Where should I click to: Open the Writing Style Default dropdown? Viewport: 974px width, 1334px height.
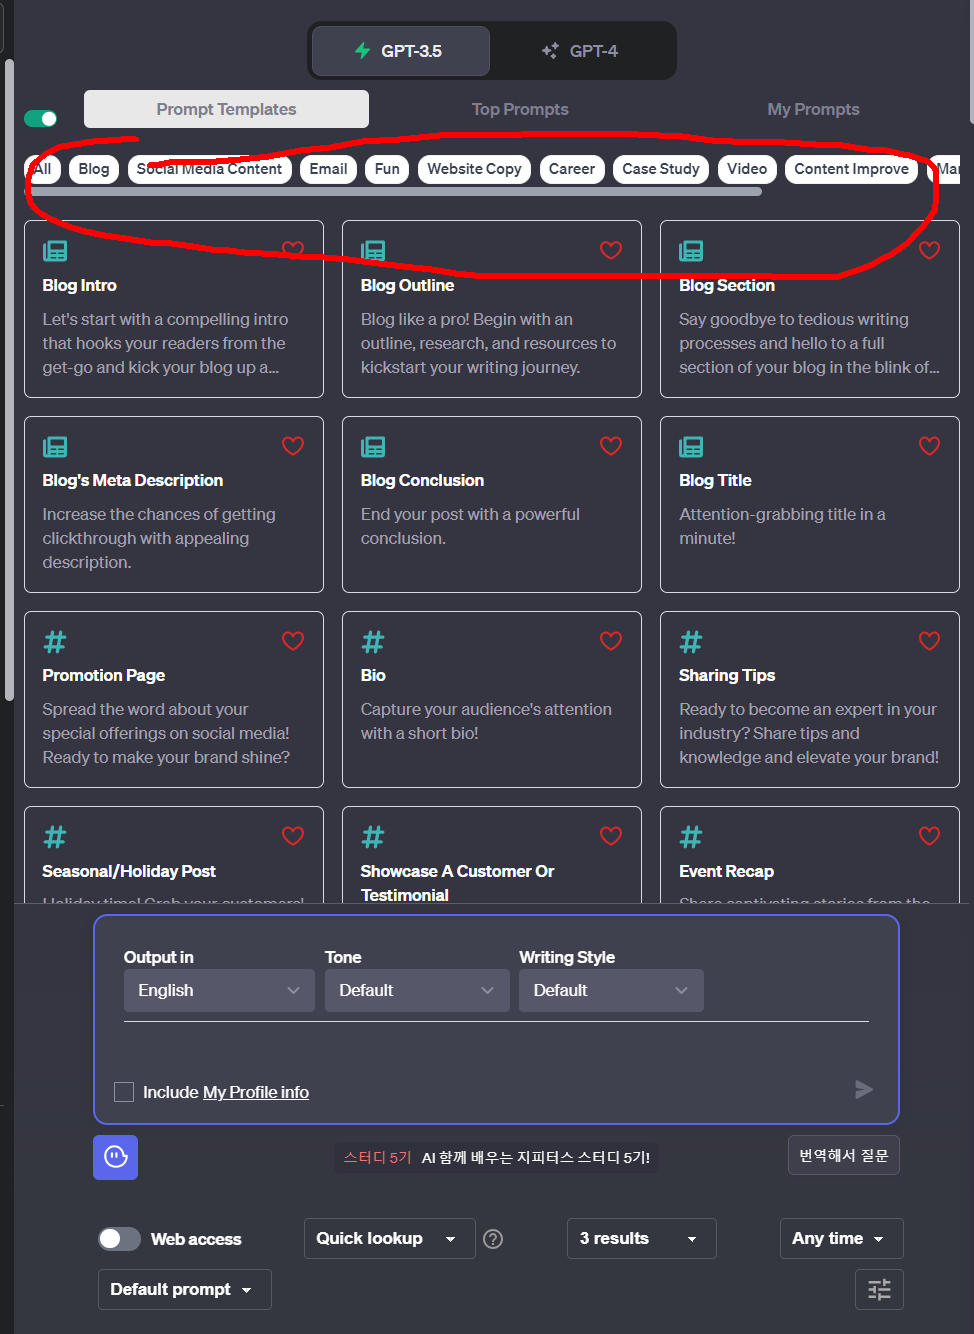611,990
